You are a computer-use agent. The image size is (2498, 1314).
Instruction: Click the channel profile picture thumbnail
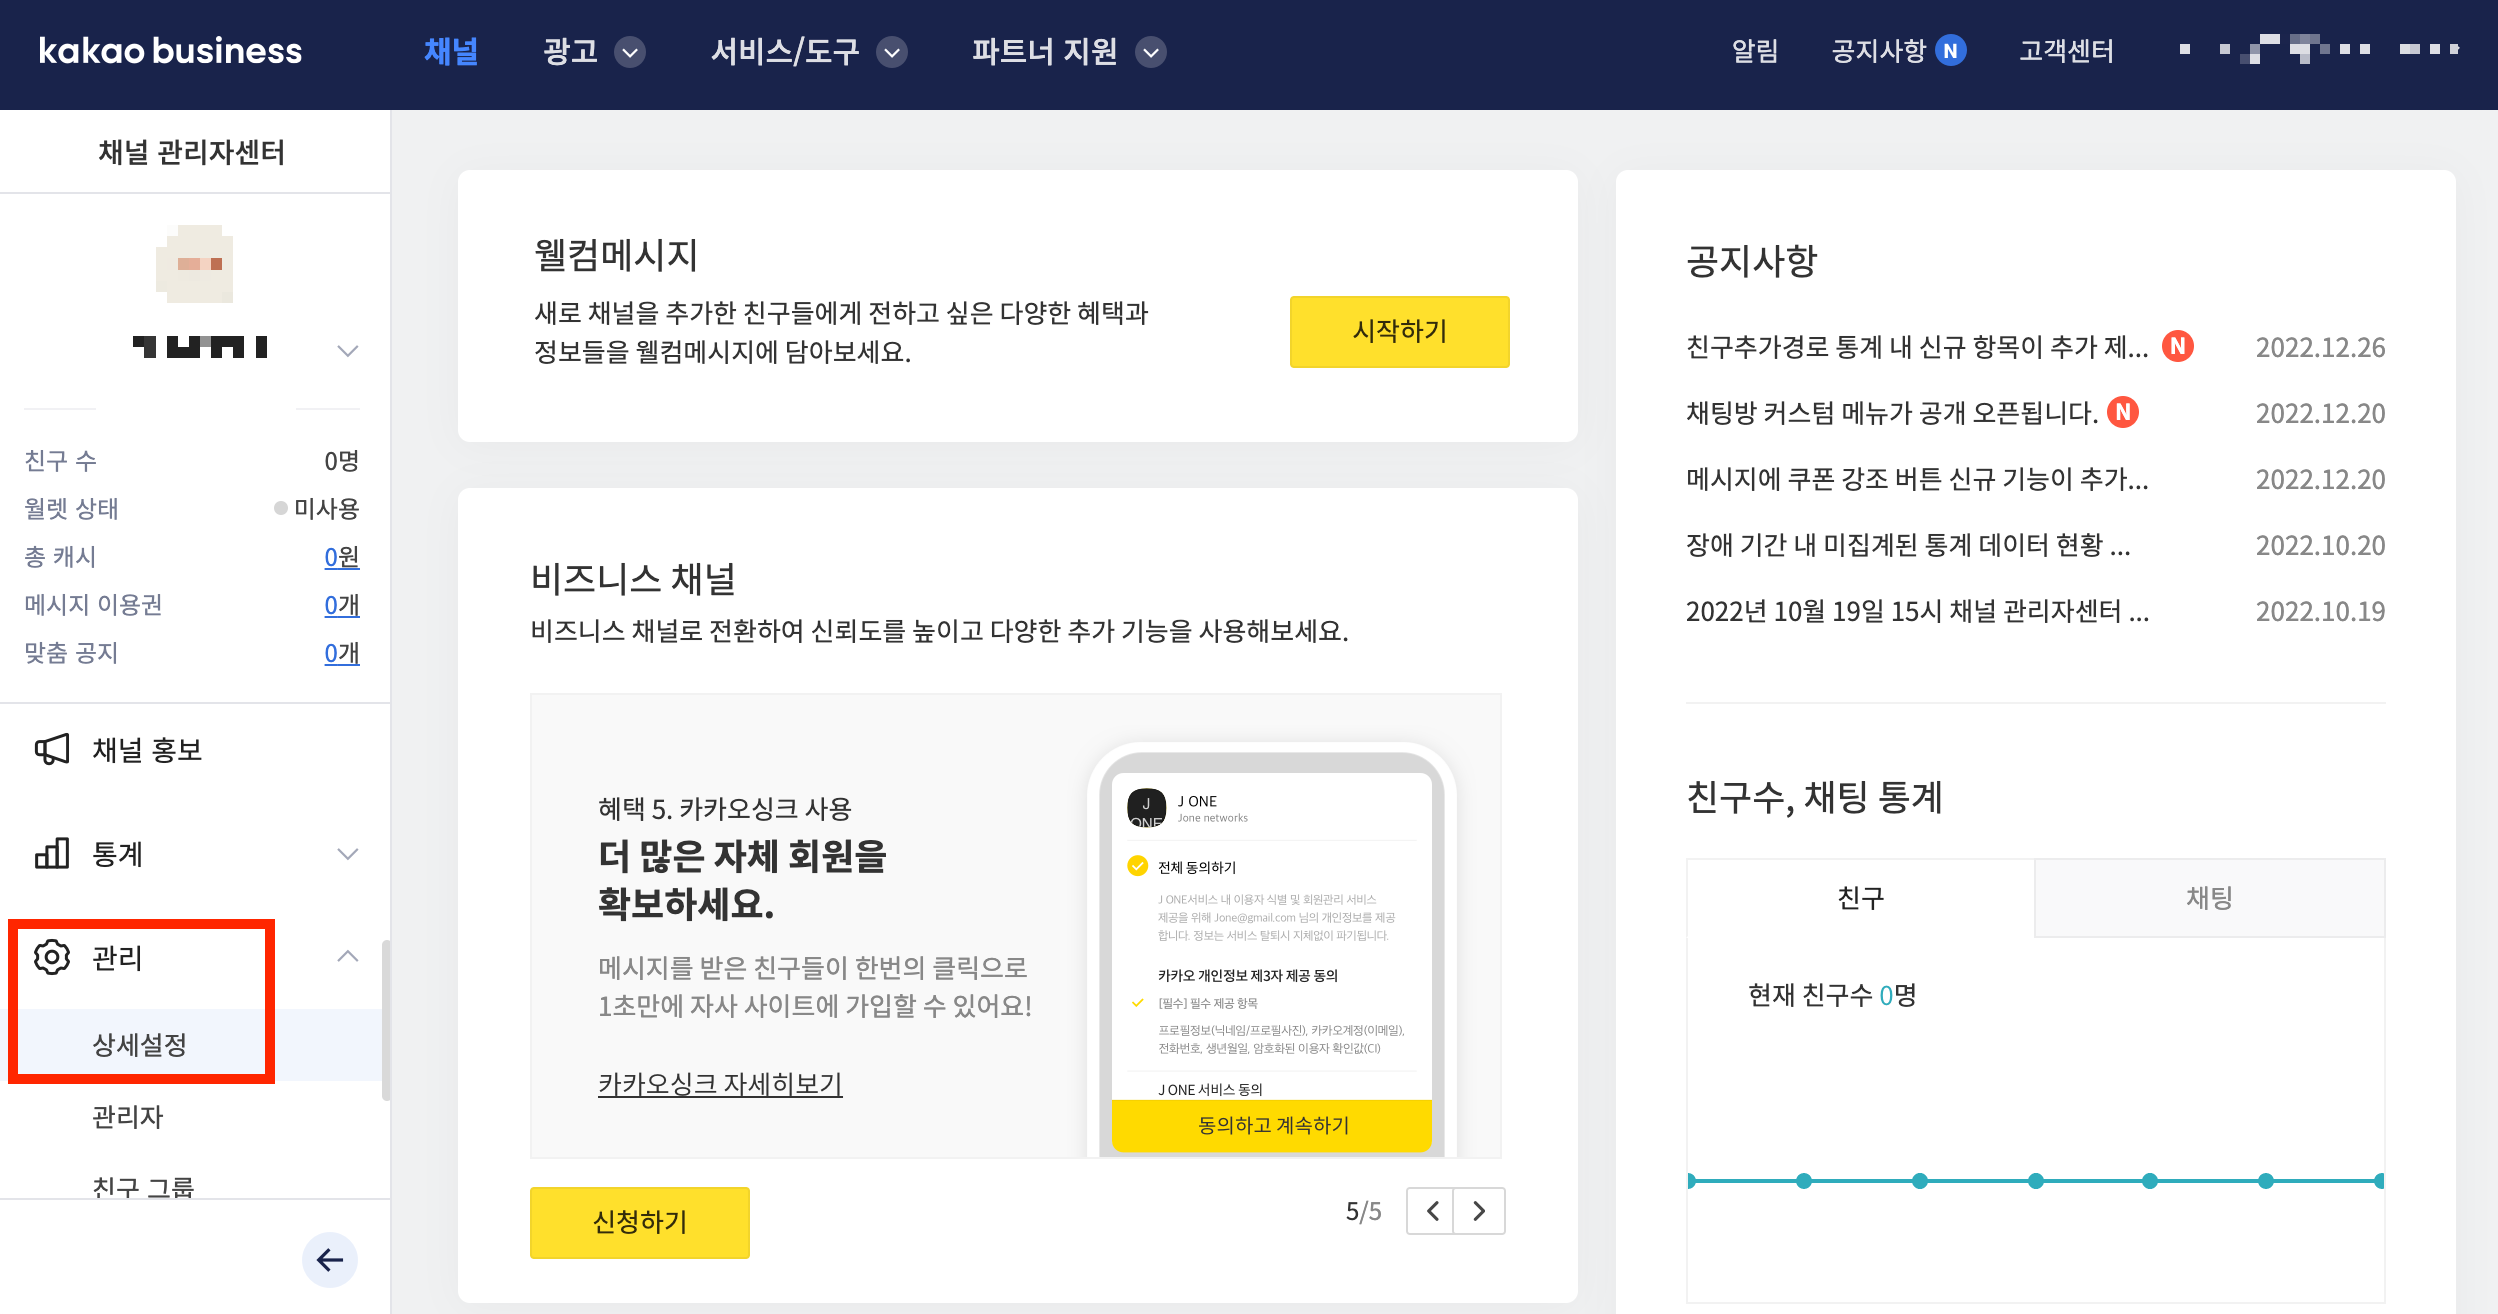(x=196, y=264)
